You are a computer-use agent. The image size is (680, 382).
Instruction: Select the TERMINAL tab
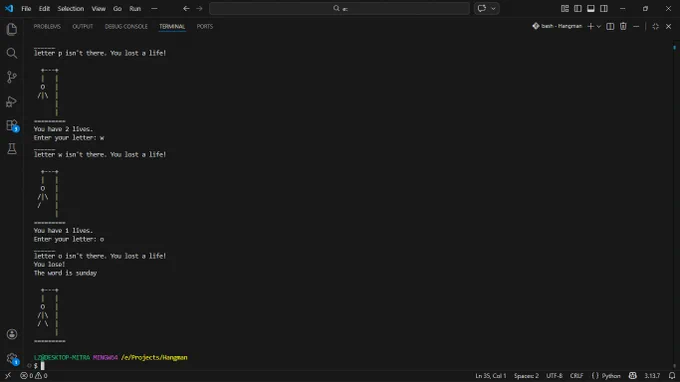pyautogui.click(x=172, y=26)
